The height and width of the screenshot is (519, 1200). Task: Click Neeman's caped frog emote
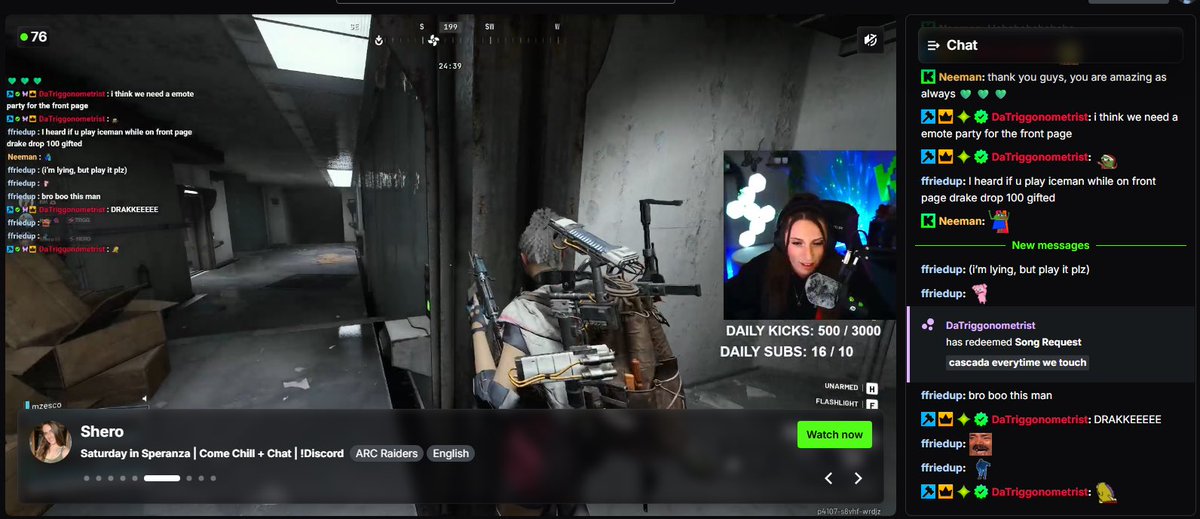pyautogui.click(x=999, y=220)
